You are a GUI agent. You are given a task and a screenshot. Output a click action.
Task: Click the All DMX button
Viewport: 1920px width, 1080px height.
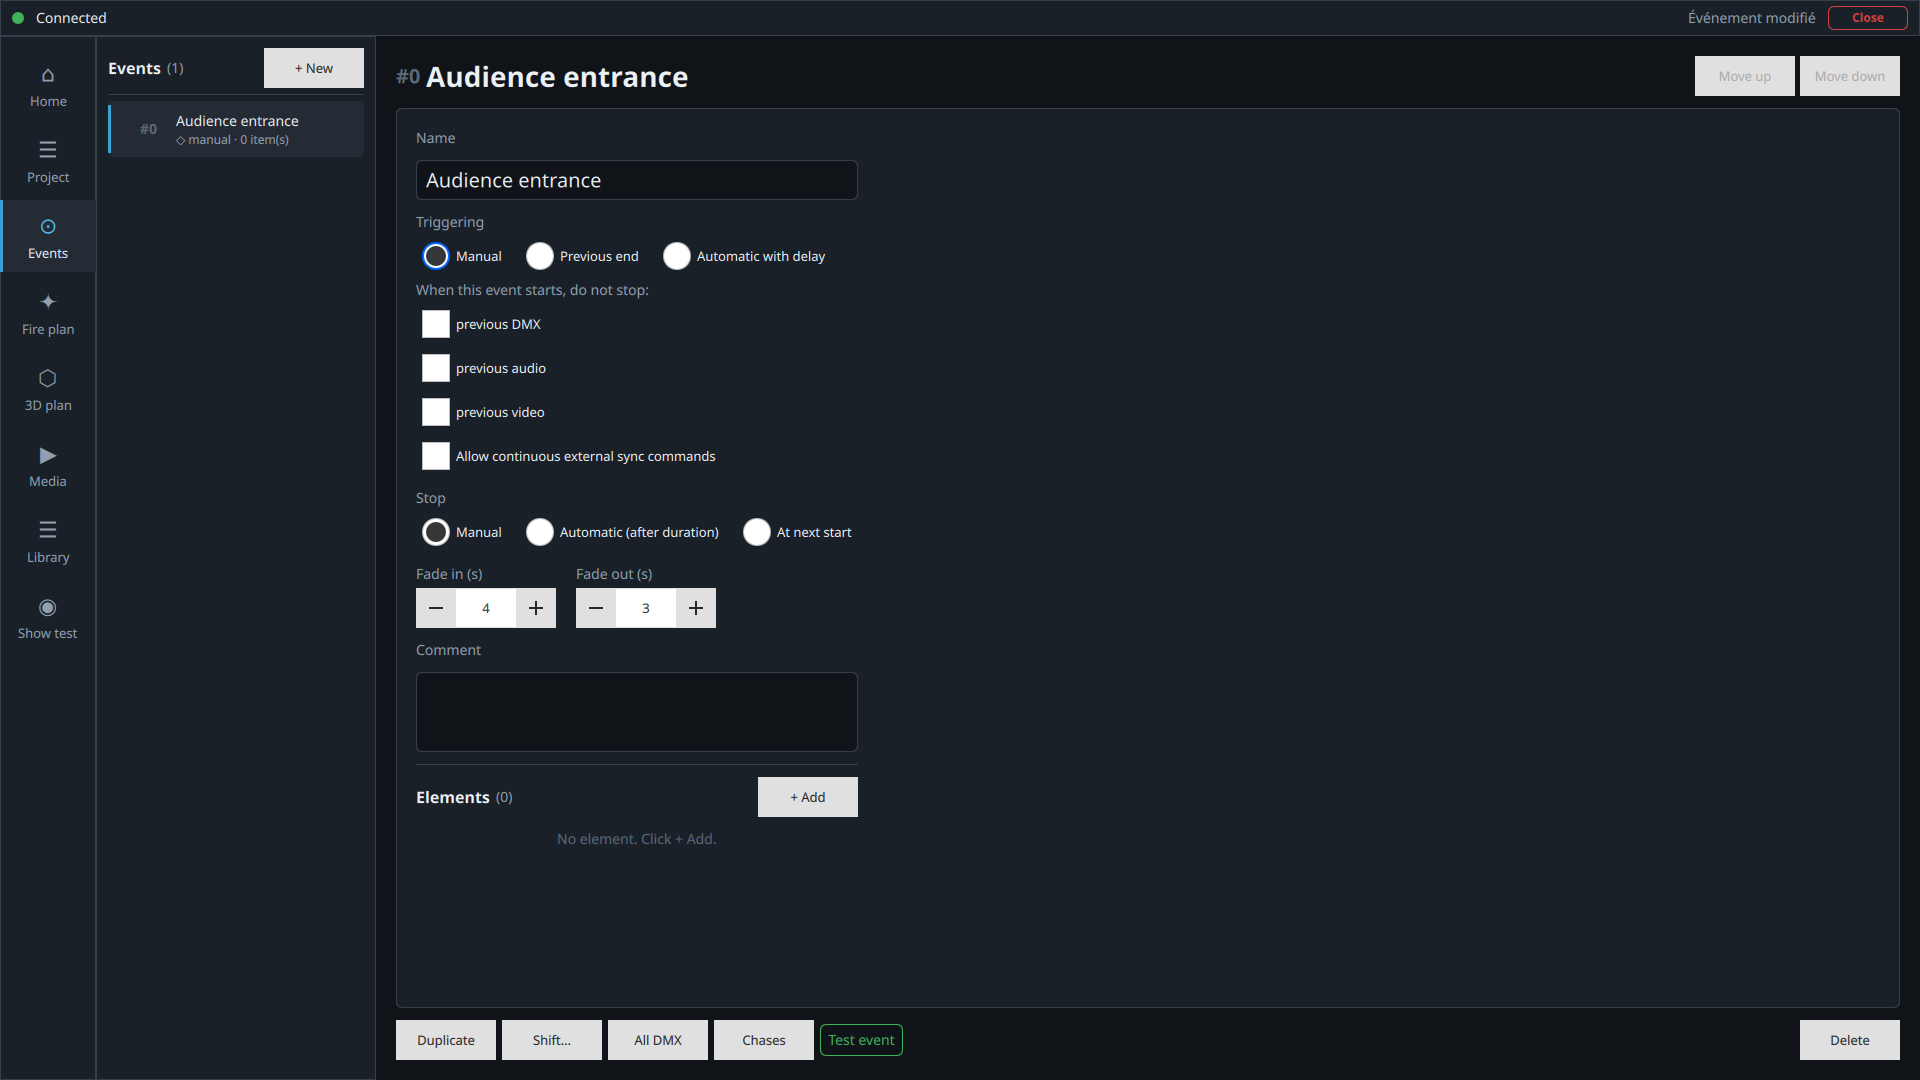point(658,1040)
